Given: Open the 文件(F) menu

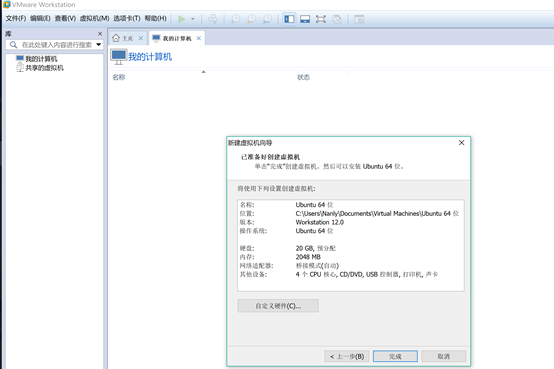Looking at the screenshot, I should [x=16, y=18].
